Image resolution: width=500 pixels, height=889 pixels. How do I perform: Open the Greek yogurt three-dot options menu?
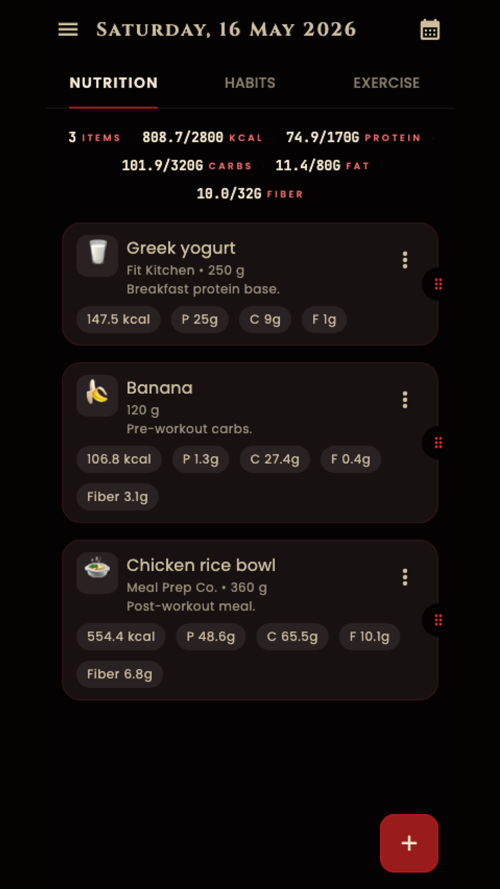pos(405,260)
